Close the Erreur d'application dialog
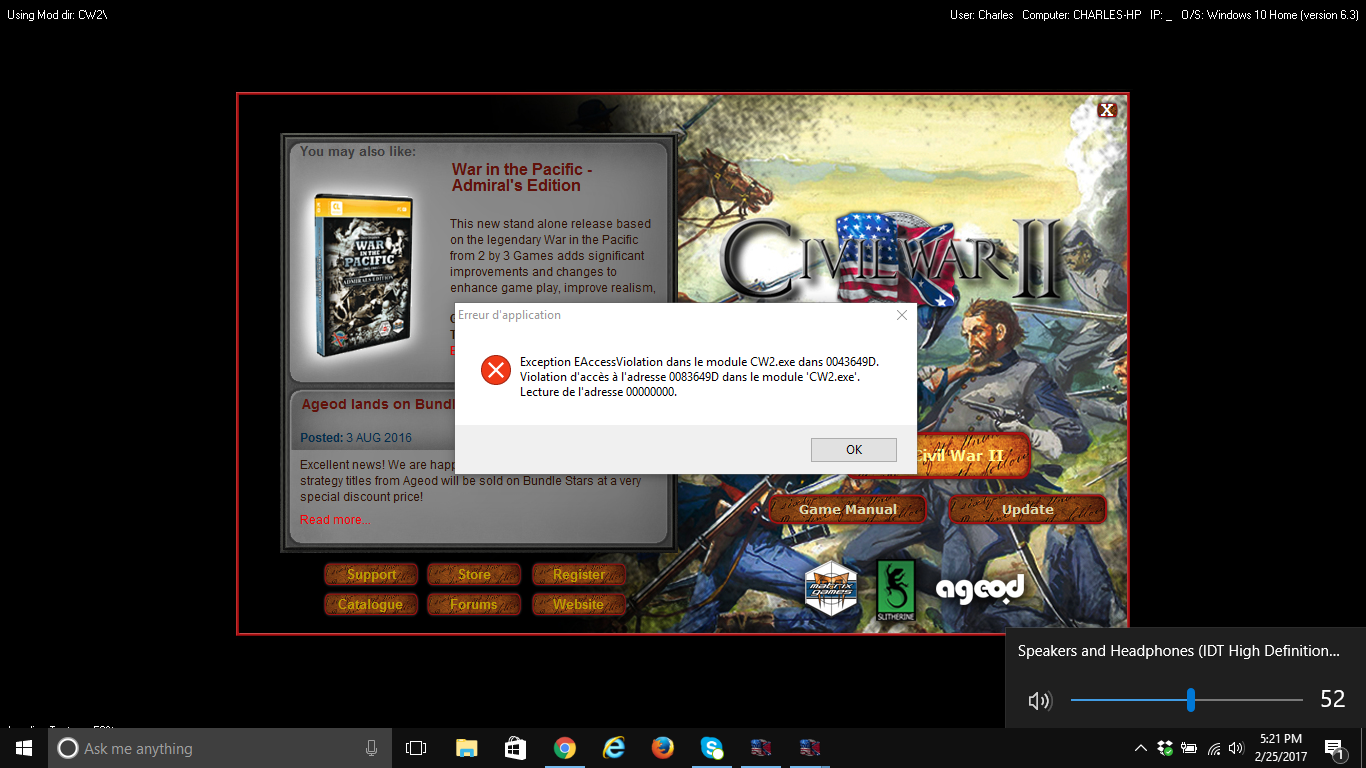 click(901, 315)
